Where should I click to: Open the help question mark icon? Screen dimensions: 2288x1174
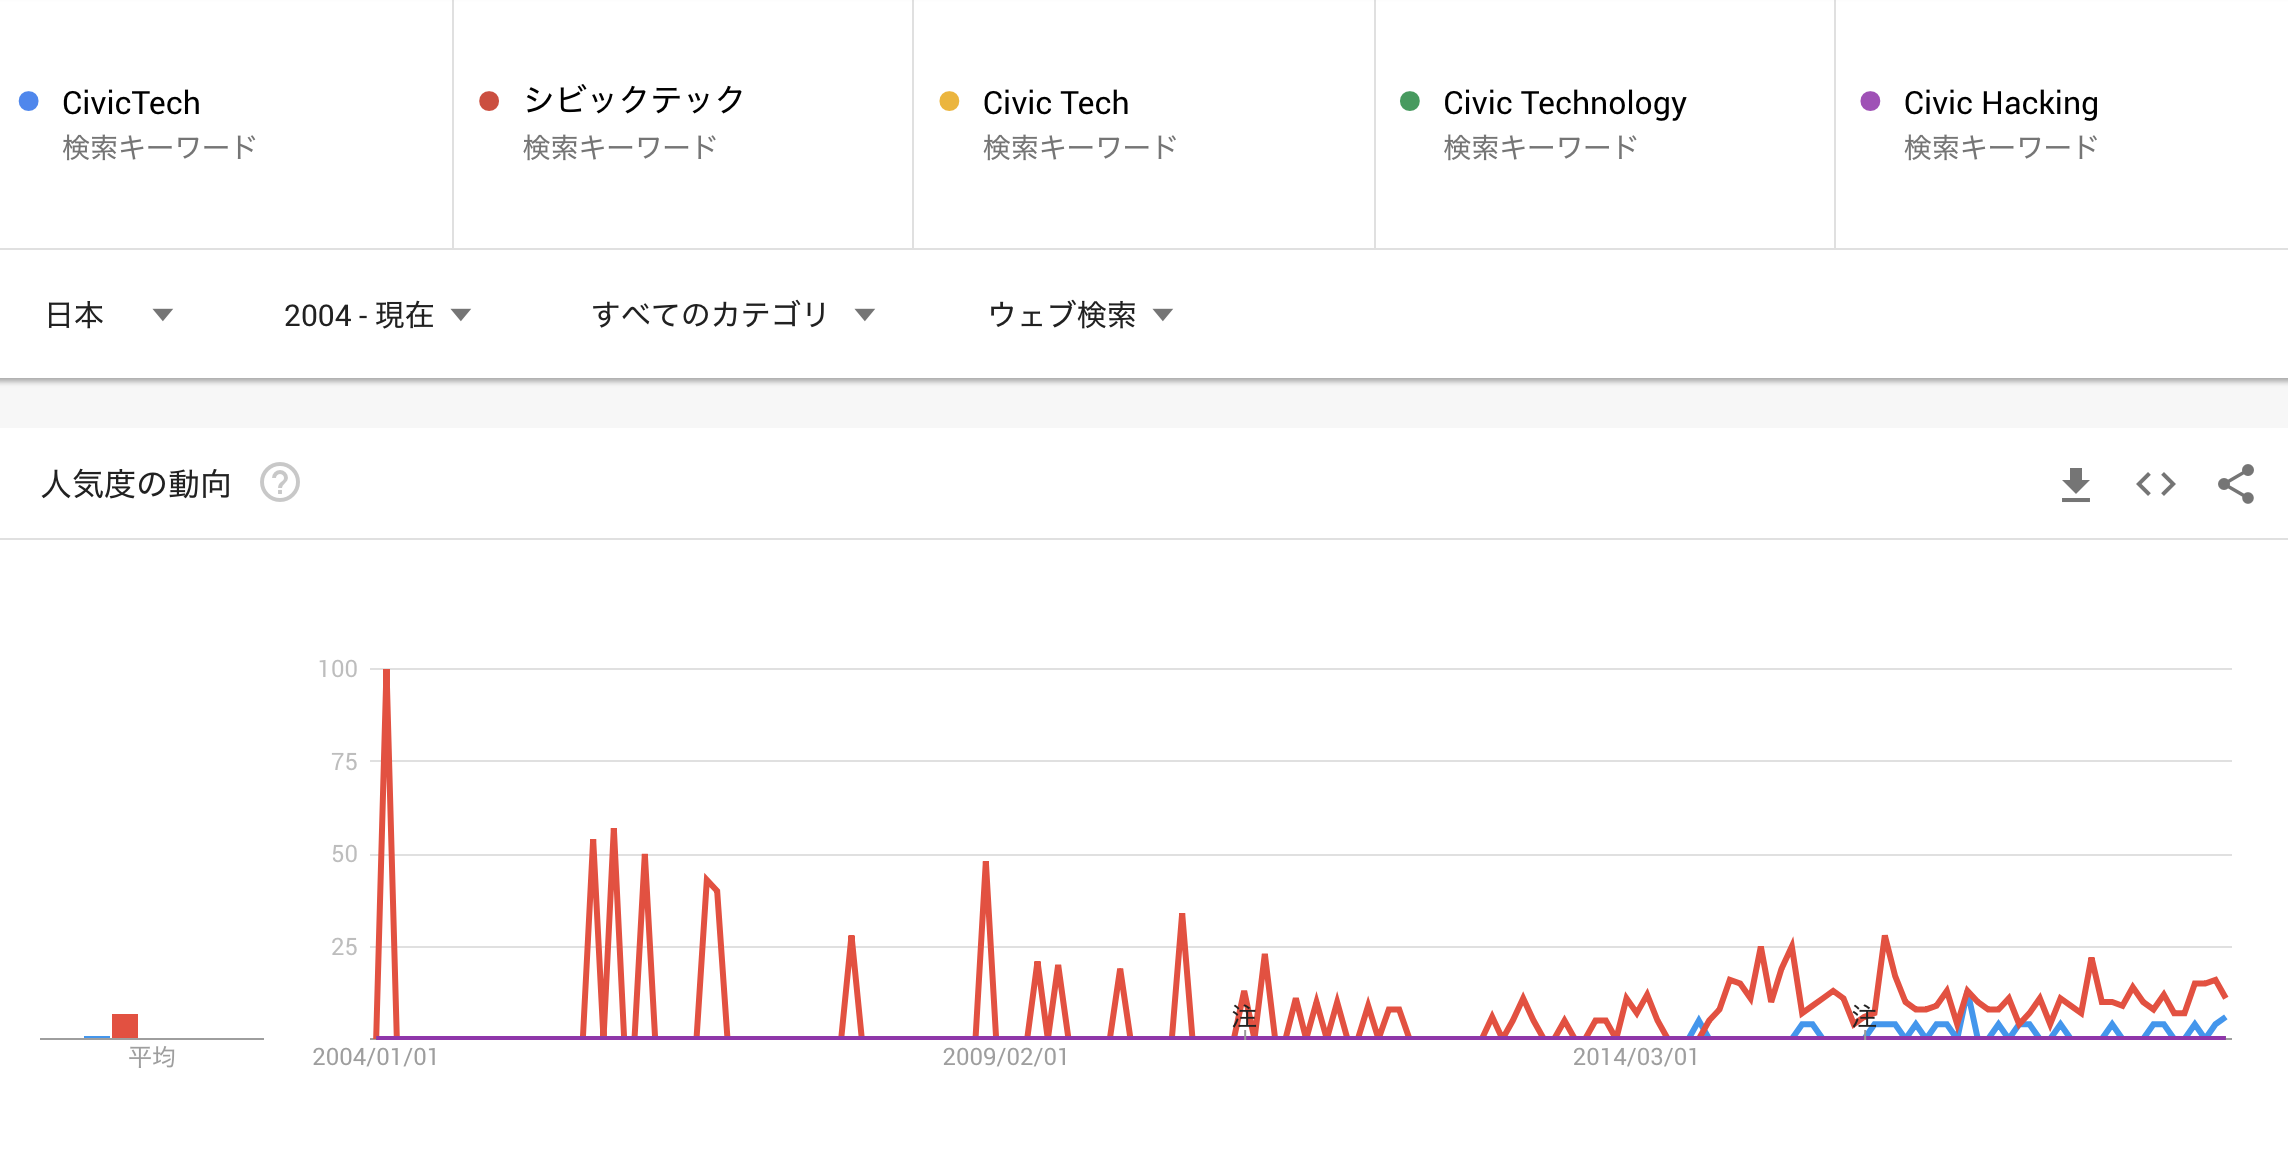tap(280, 483)
